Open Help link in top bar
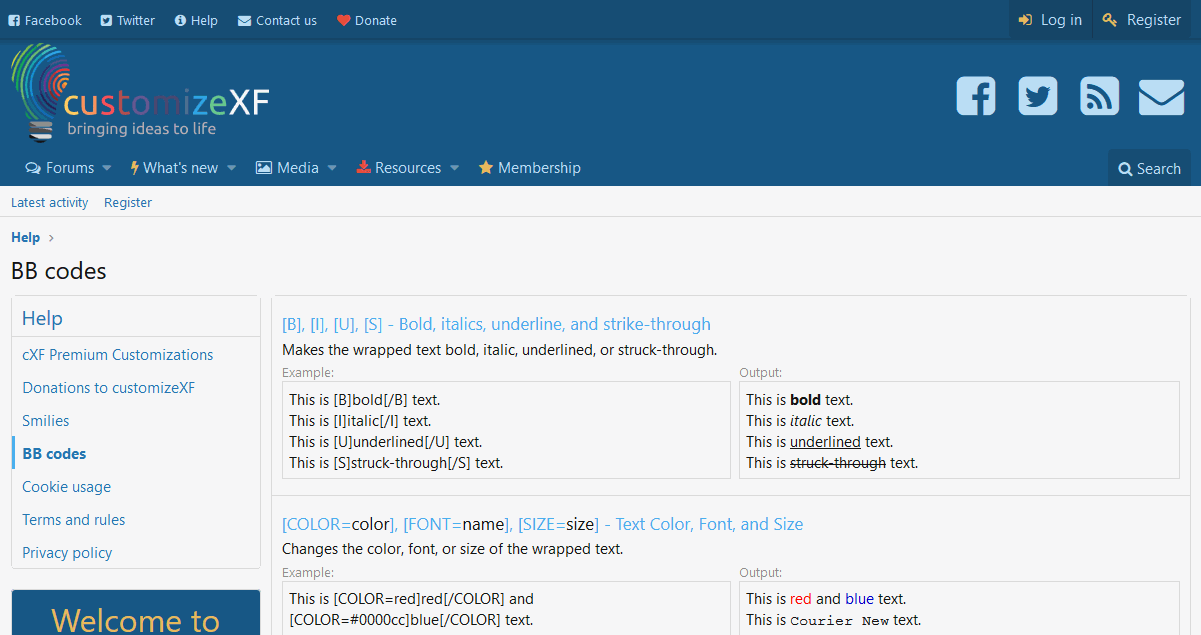 coord(195,20)
